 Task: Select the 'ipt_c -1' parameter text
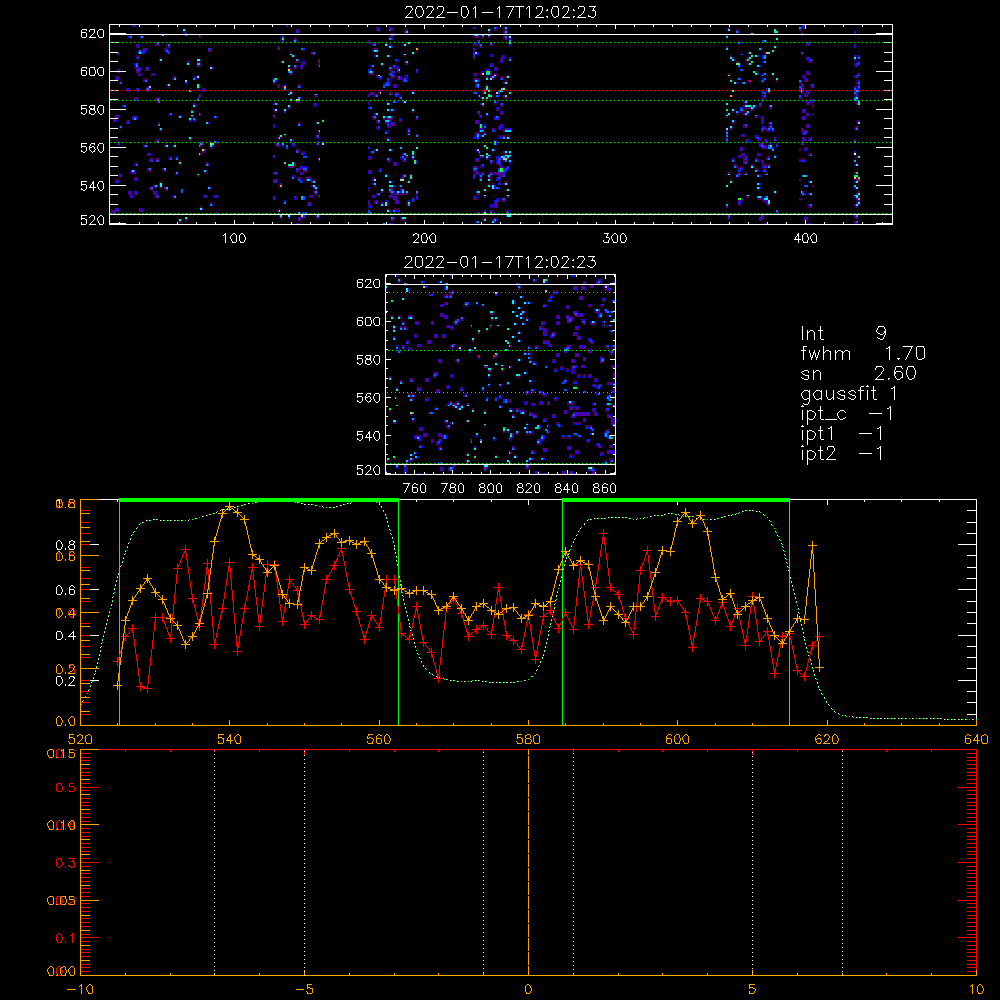(847, 415)
